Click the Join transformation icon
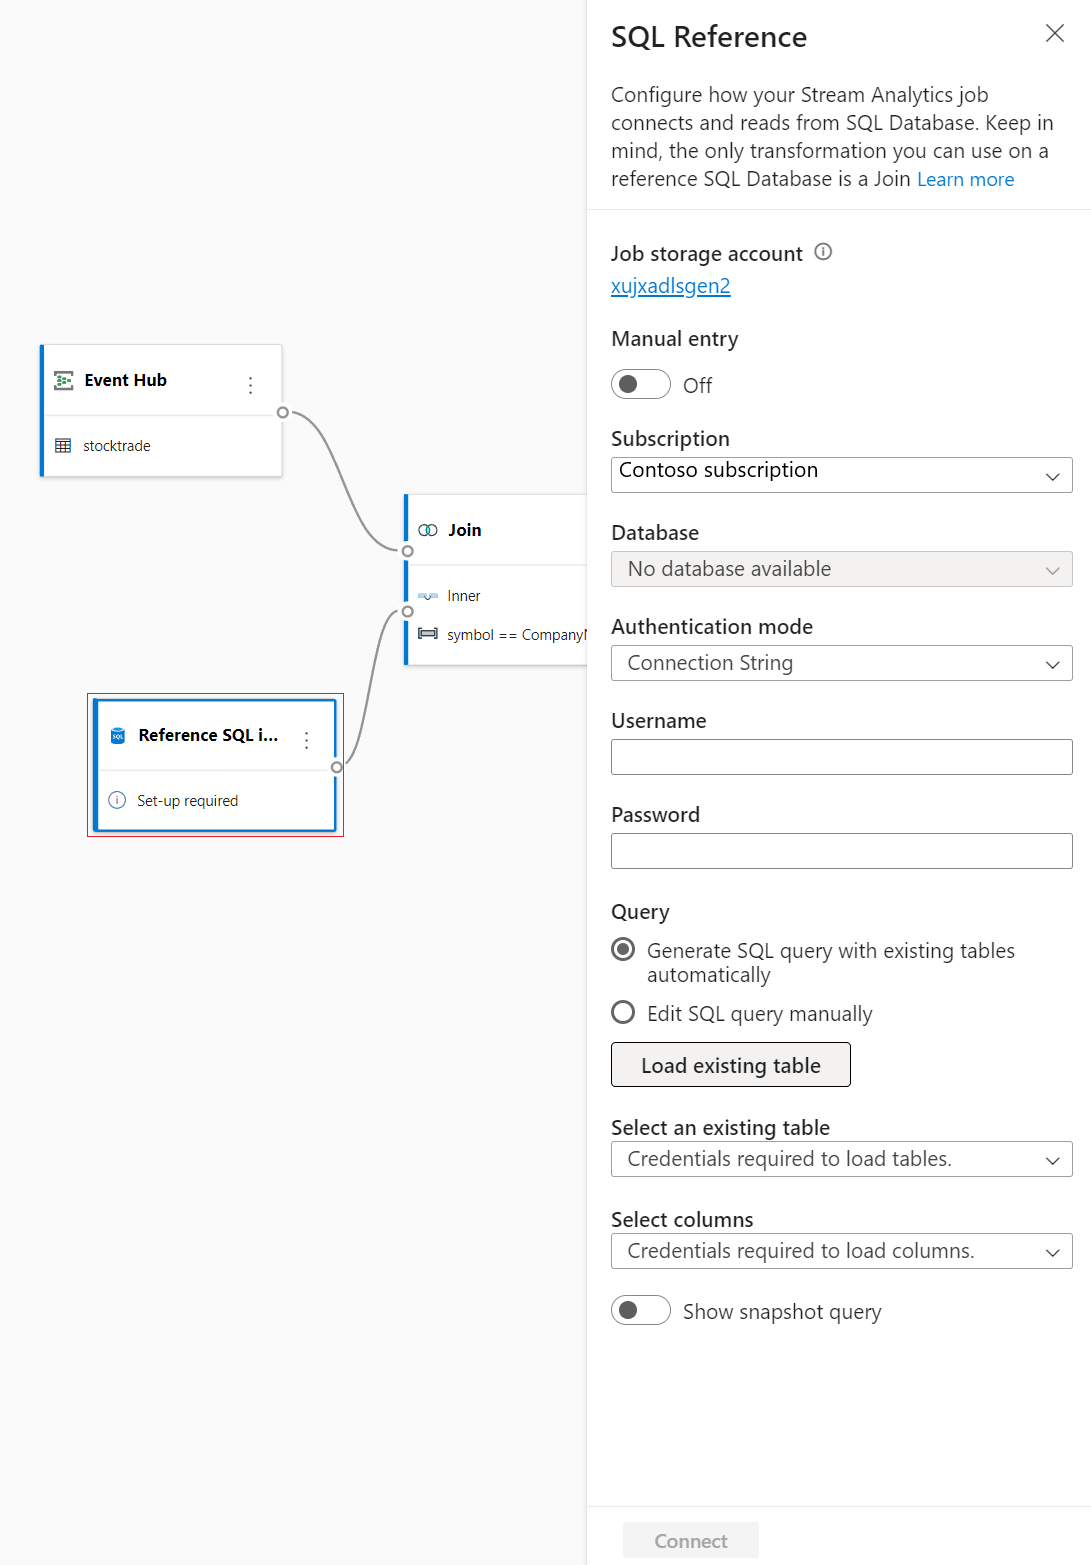 (428, 530)
